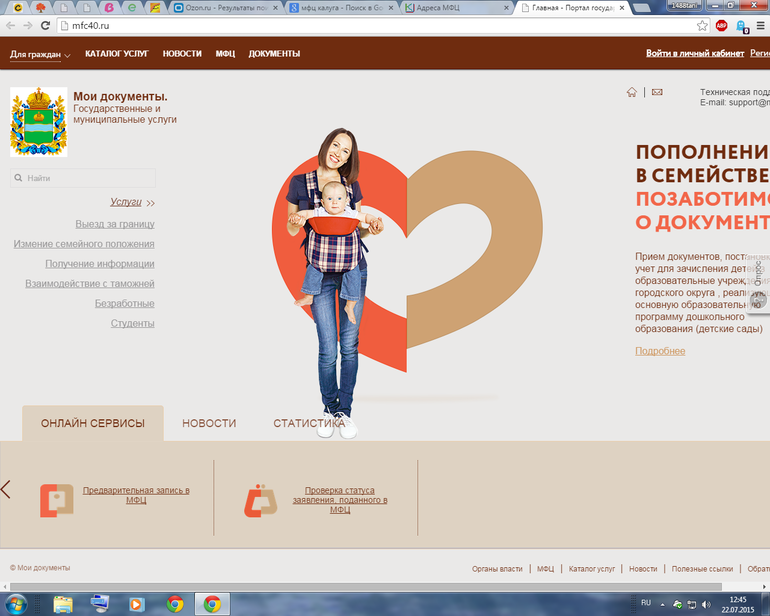This screenshot has width=770, height=616.
Task: Click the AdBlock Plus extension icon
Action: [721, 26]
